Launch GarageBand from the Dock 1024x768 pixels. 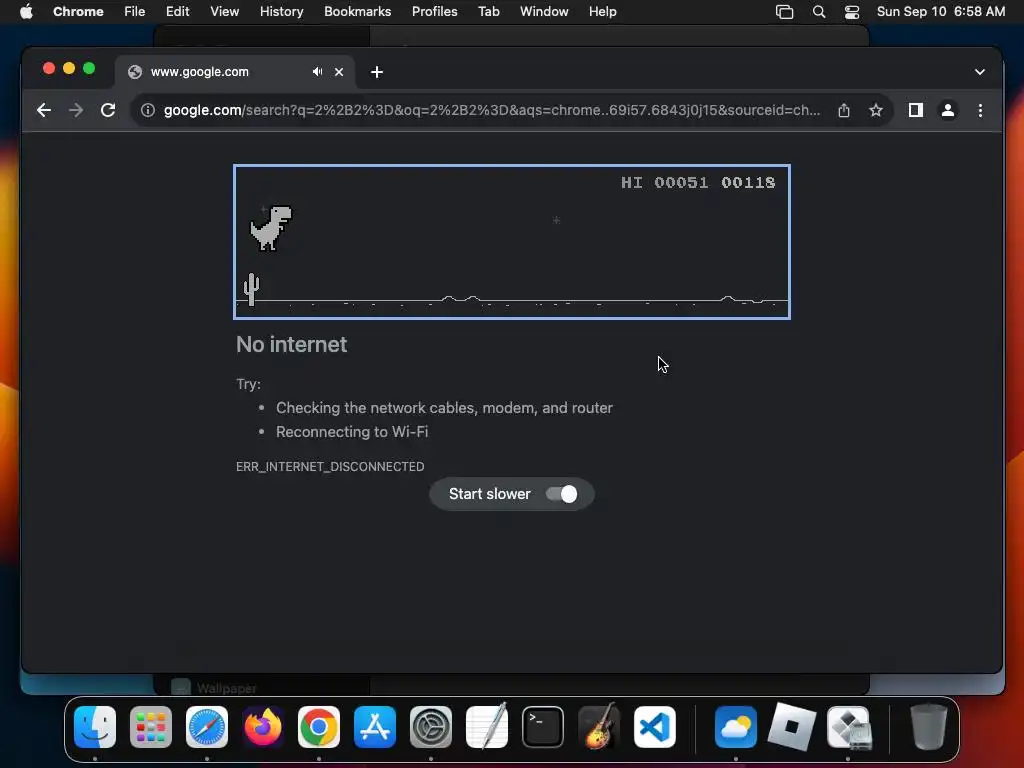pyautogui.click(x=599, y=727)
